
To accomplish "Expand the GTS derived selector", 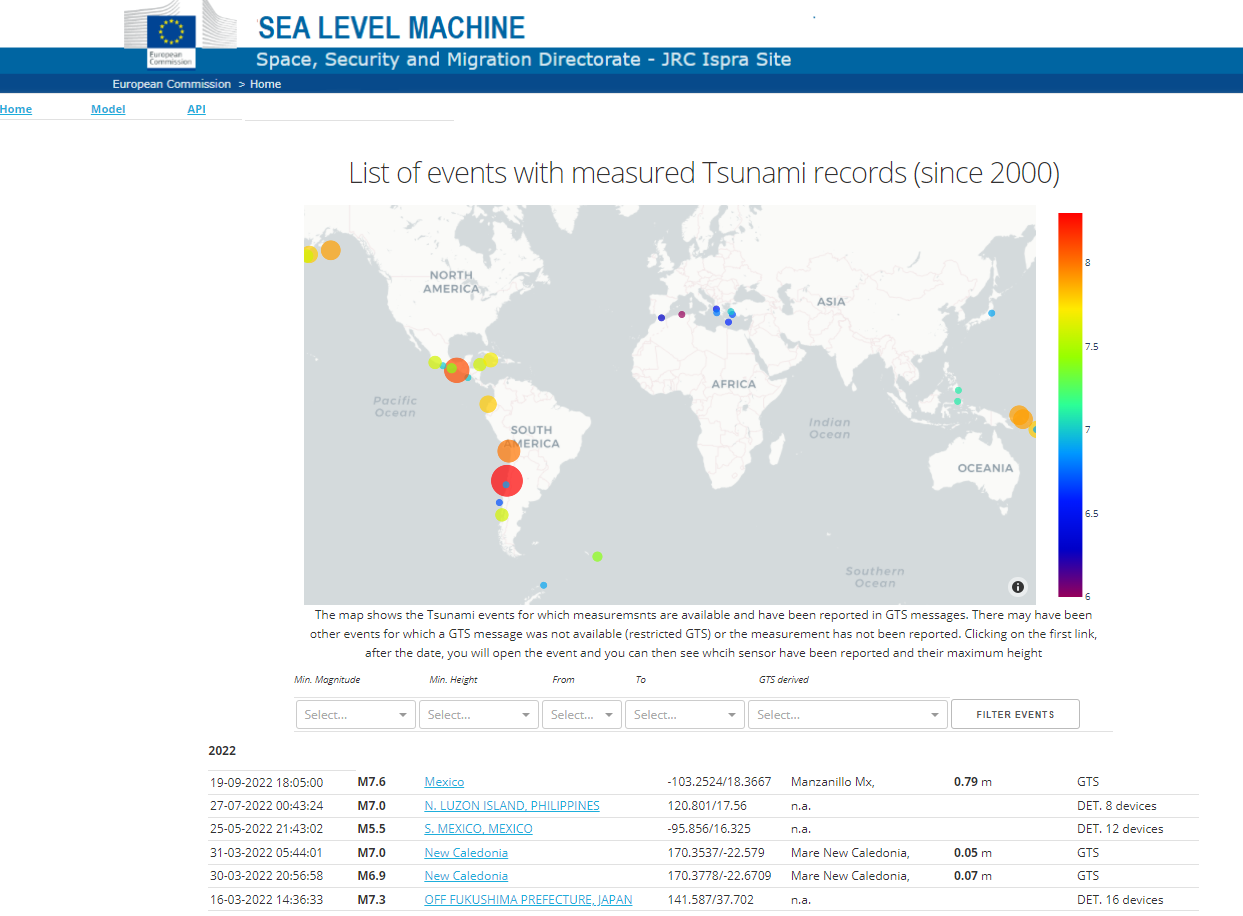I will coord(847,714).
